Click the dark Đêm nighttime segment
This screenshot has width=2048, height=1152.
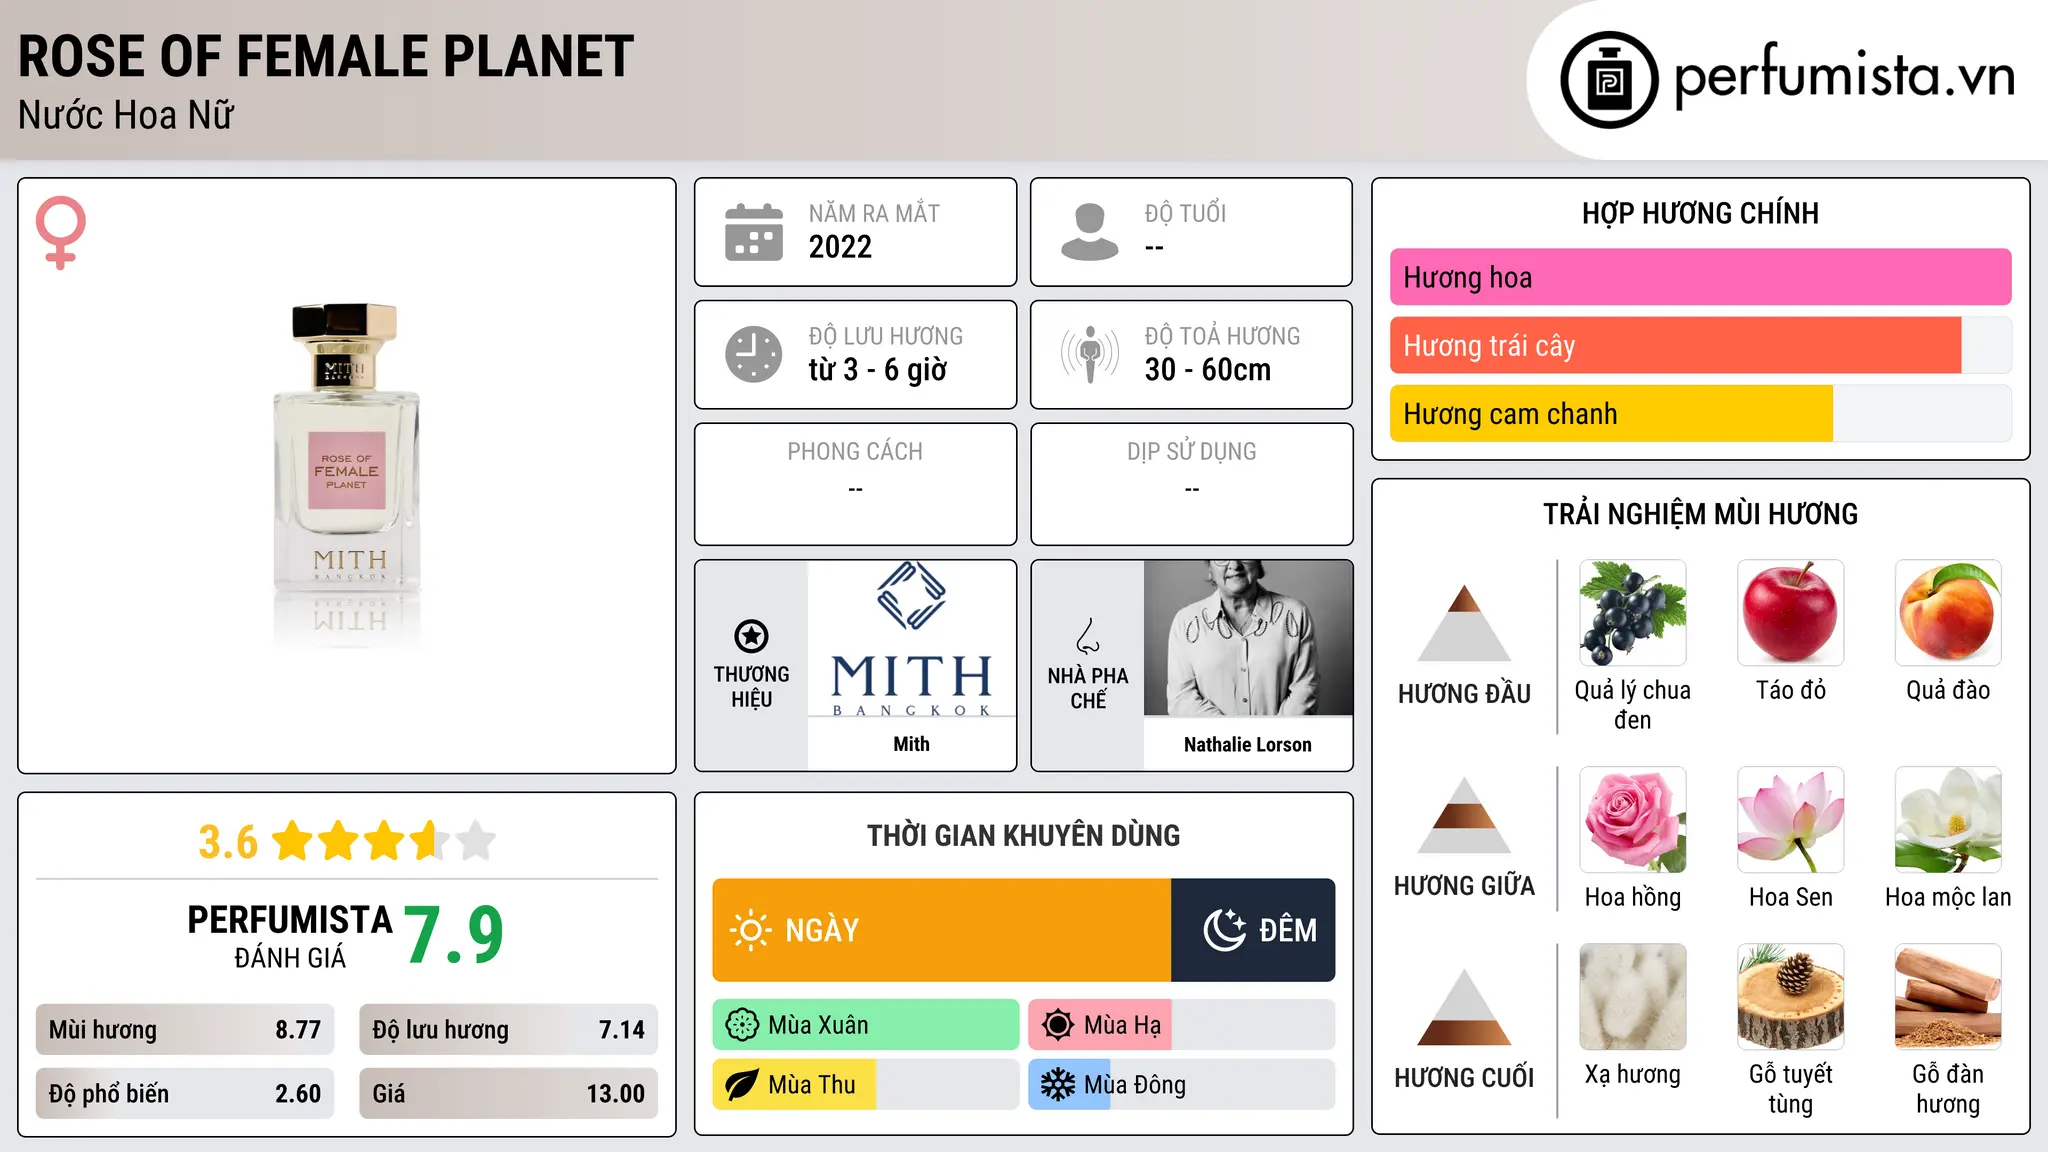coord(1253,930)
